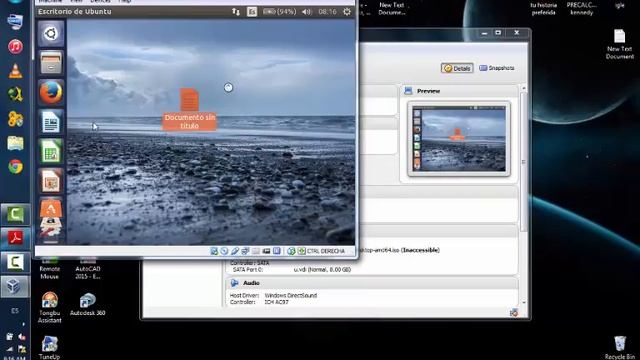
Task: Switch to Snapshots view in VirtualBox Manager
Action: click(x=497, y=68)
